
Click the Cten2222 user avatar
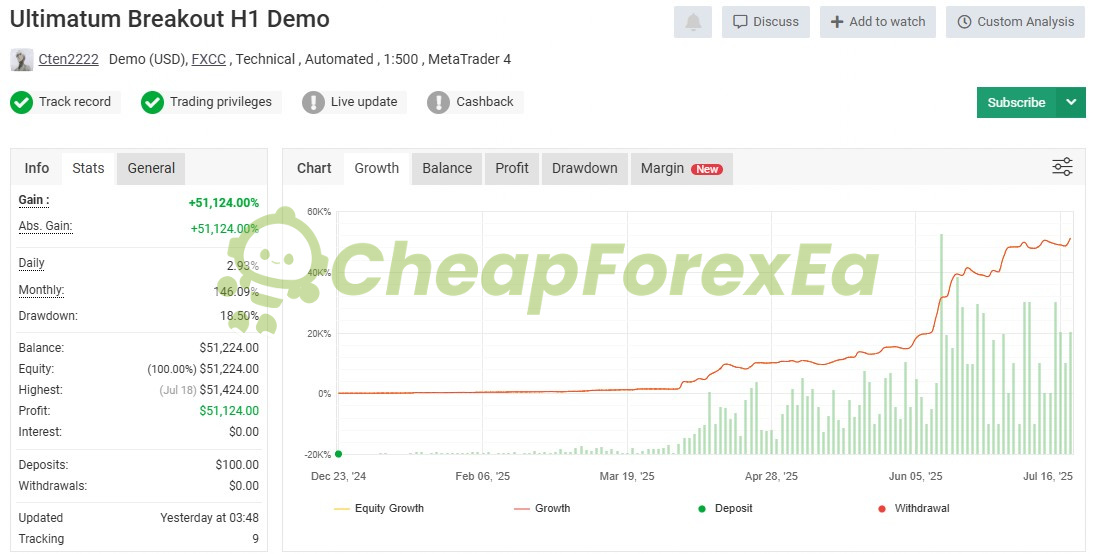[x=22, y=60]
